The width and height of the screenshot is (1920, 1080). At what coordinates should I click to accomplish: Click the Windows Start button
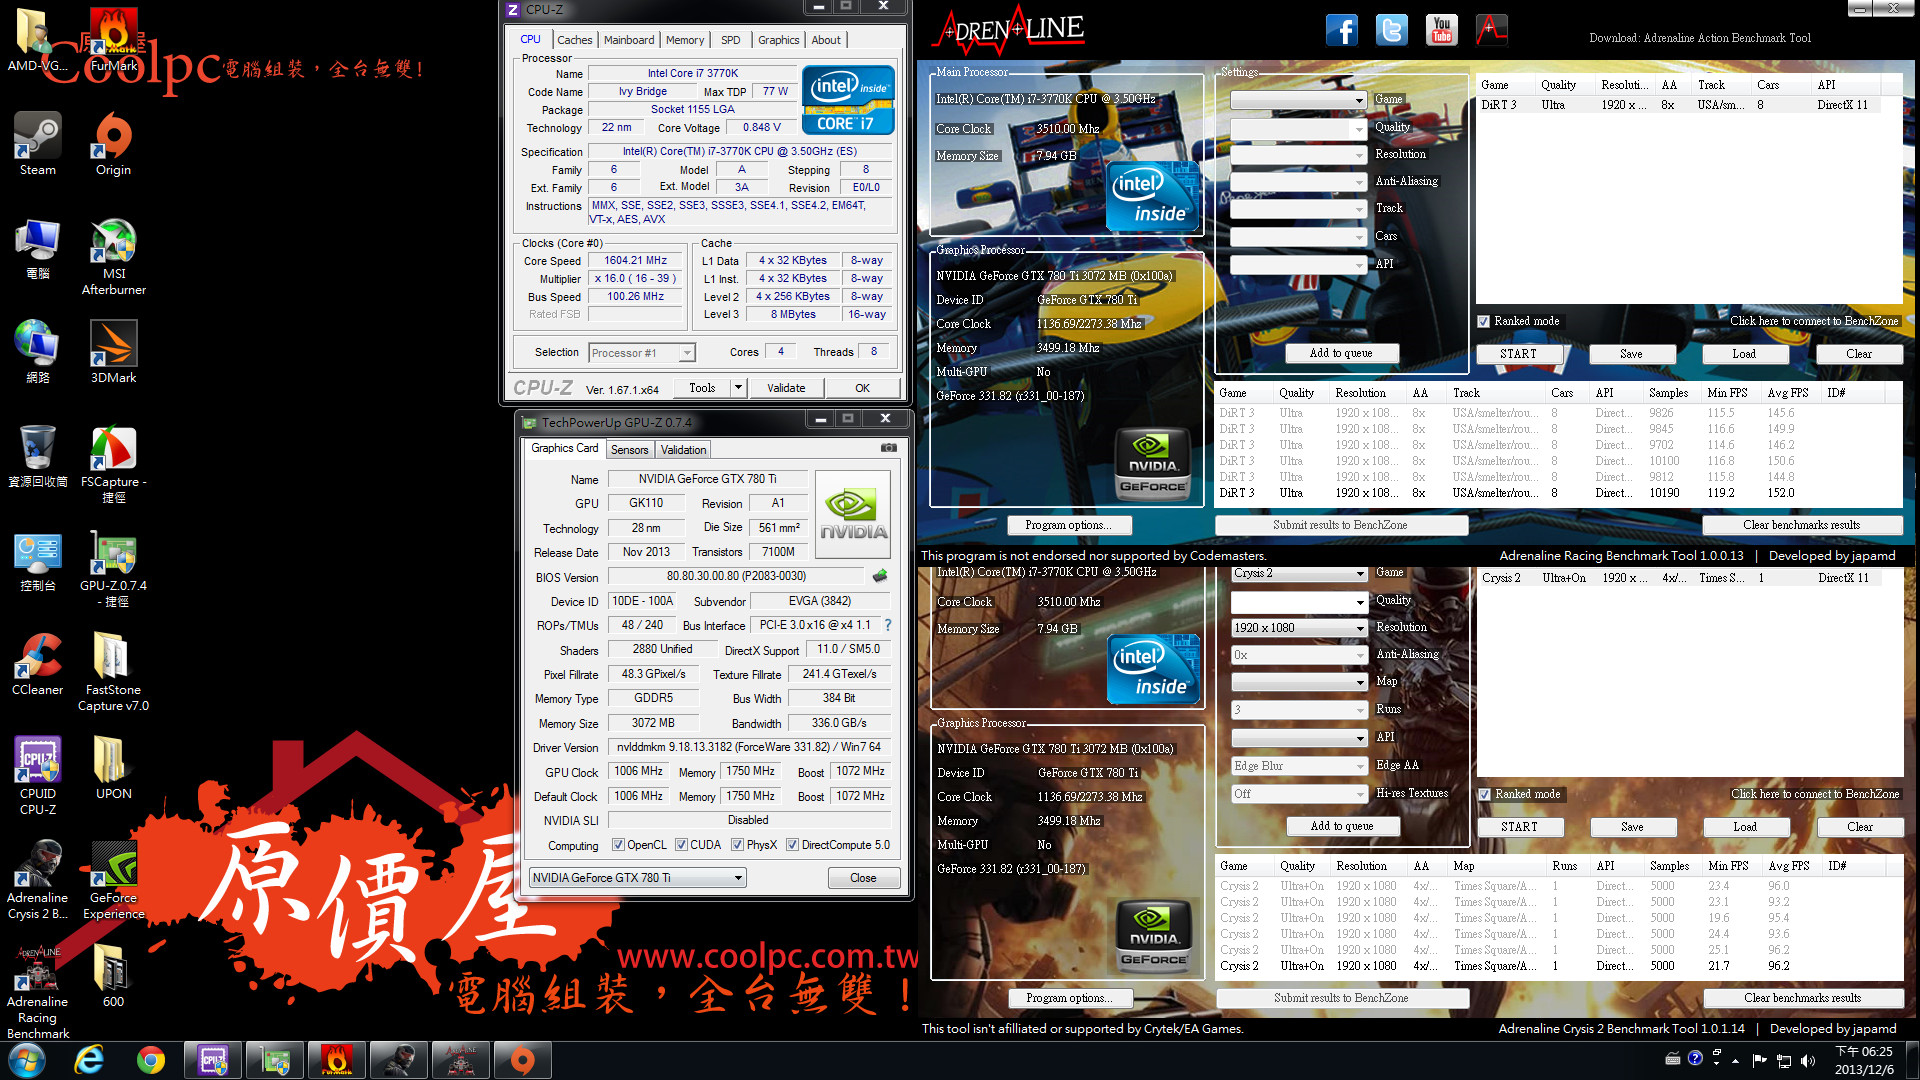pyautogui.click(x=27, y=1060)
